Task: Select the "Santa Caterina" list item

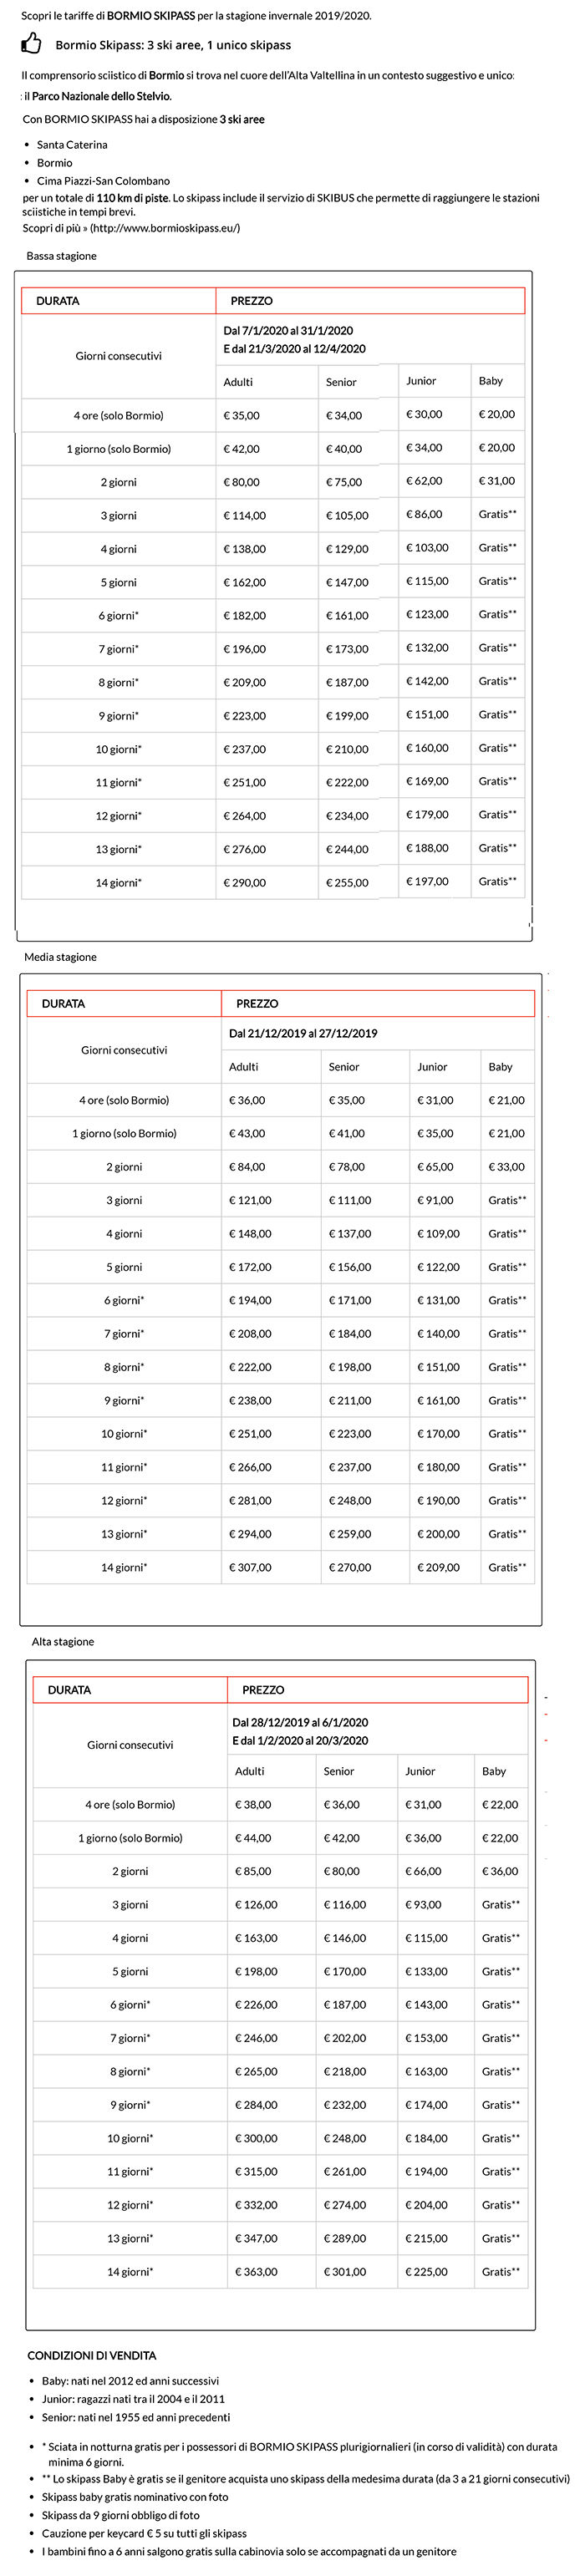Action: 72,145
